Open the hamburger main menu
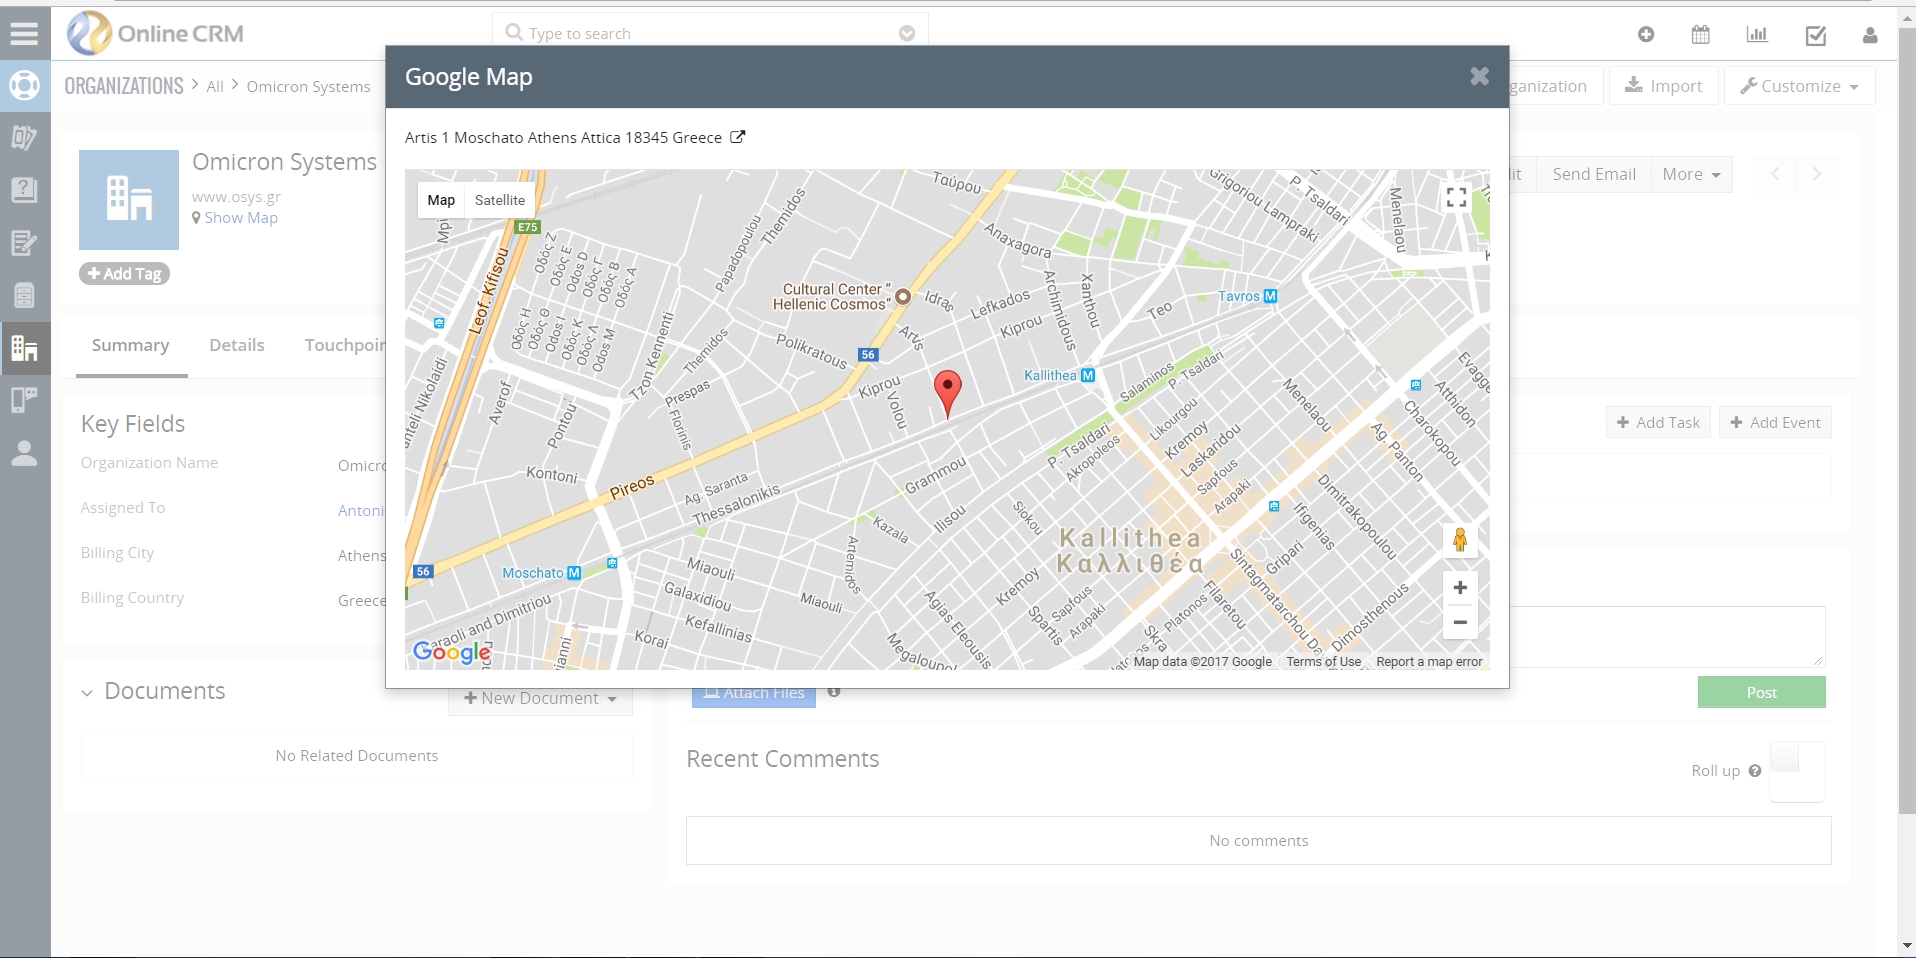The height and width of the screenshot is (958, 1916). pyautogui.click(x=24, y=33)
